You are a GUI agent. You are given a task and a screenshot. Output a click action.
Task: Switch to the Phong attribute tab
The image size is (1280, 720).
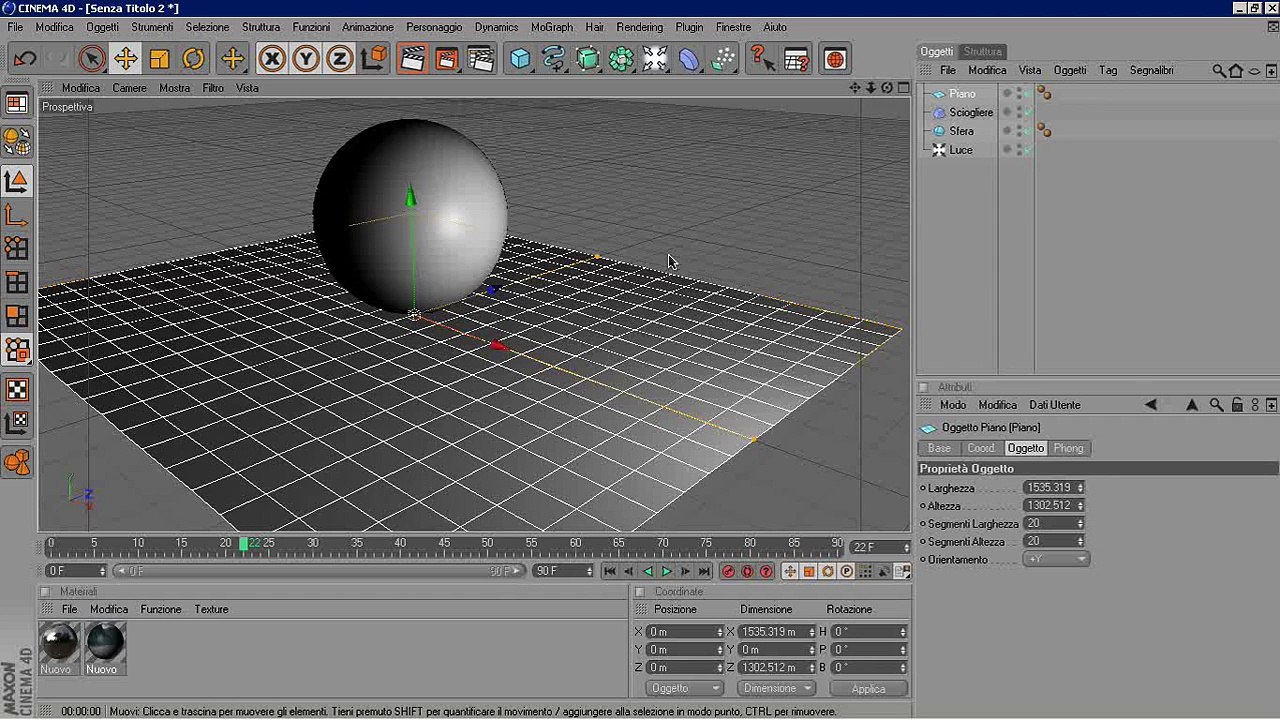pos(1068,448)
